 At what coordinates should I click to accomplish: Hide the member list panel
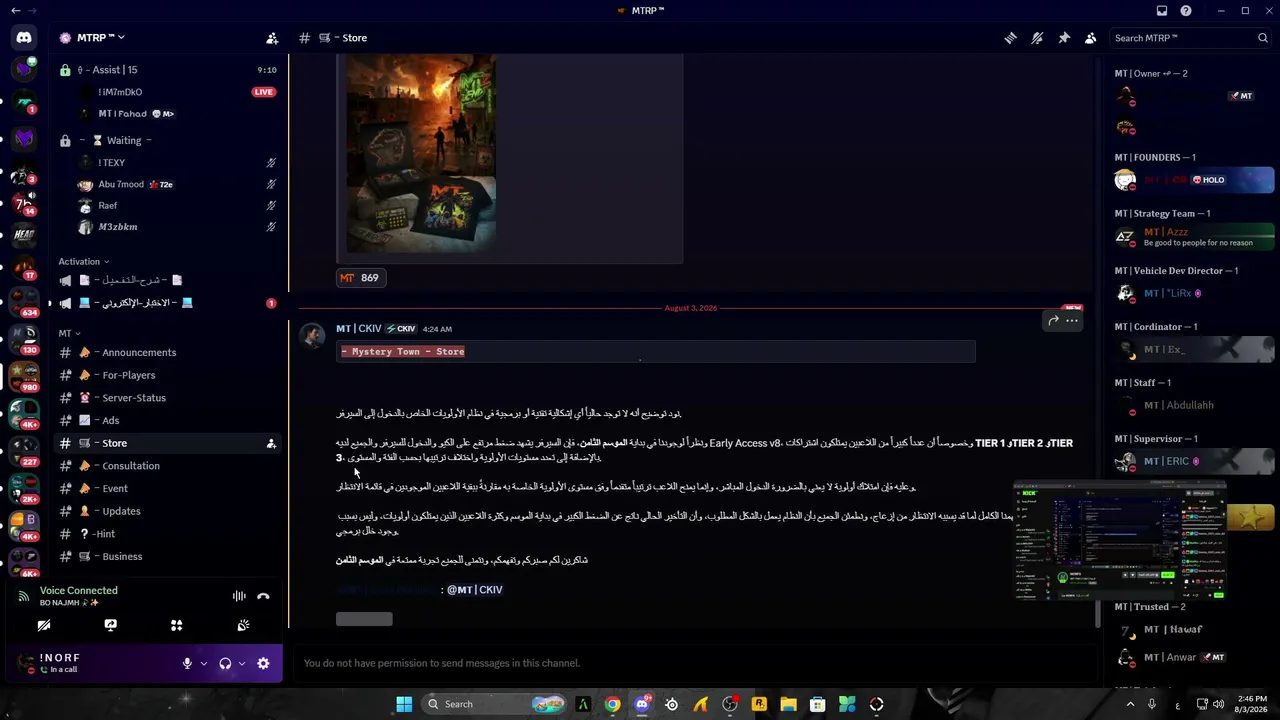[x=1090, y=38]
